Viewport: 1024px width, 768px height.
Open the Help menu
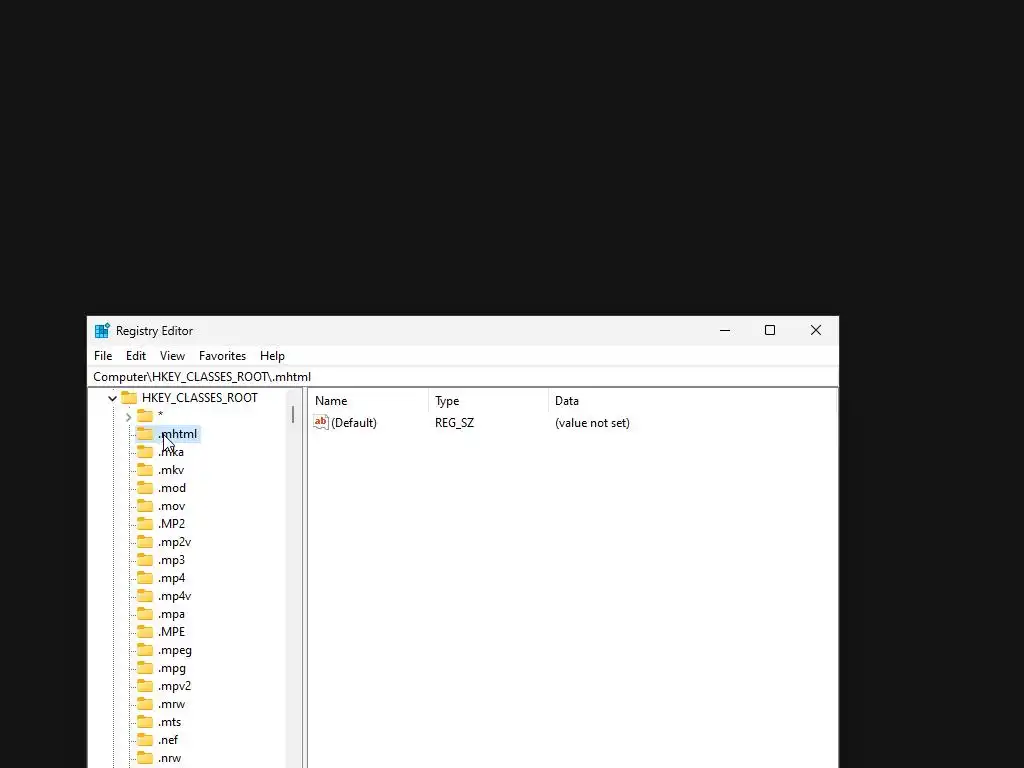[x=272, y=356]
